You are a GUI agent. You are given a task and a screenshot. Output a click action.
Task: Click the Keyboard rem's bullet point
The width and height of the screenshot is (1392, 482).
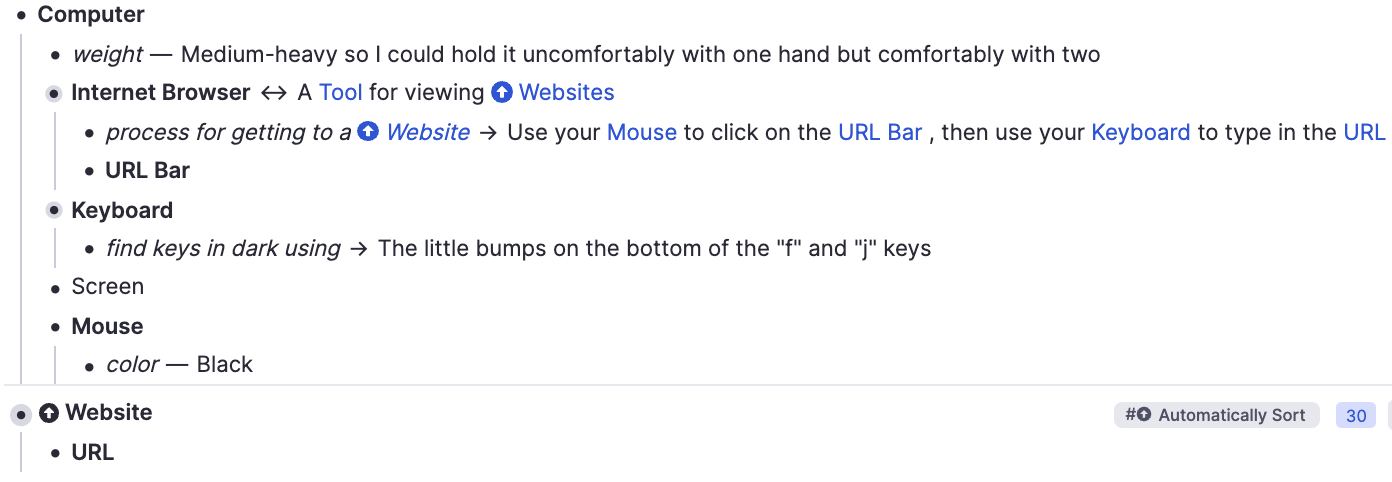pos(55,211)
